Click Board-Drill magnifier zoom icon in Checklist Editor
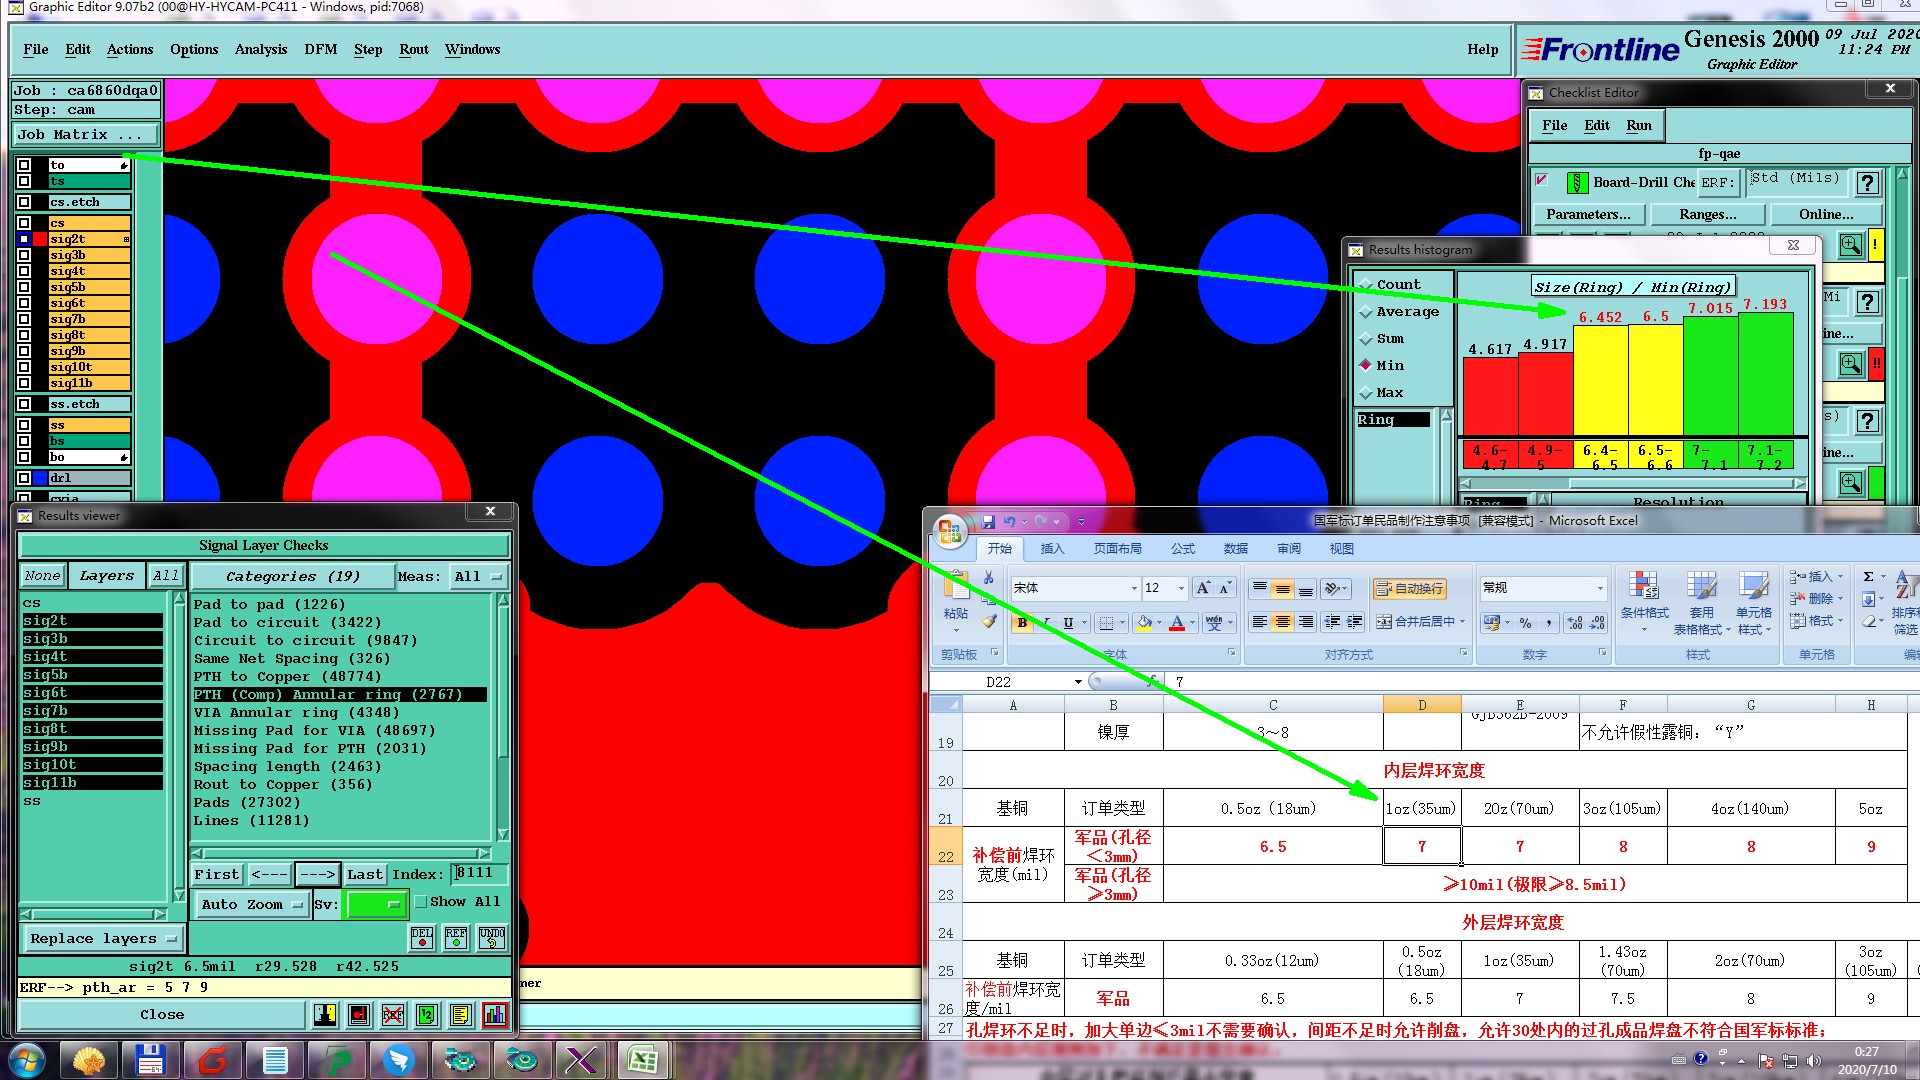This screenshot has width=1920, height=1080. point(1850,245)
